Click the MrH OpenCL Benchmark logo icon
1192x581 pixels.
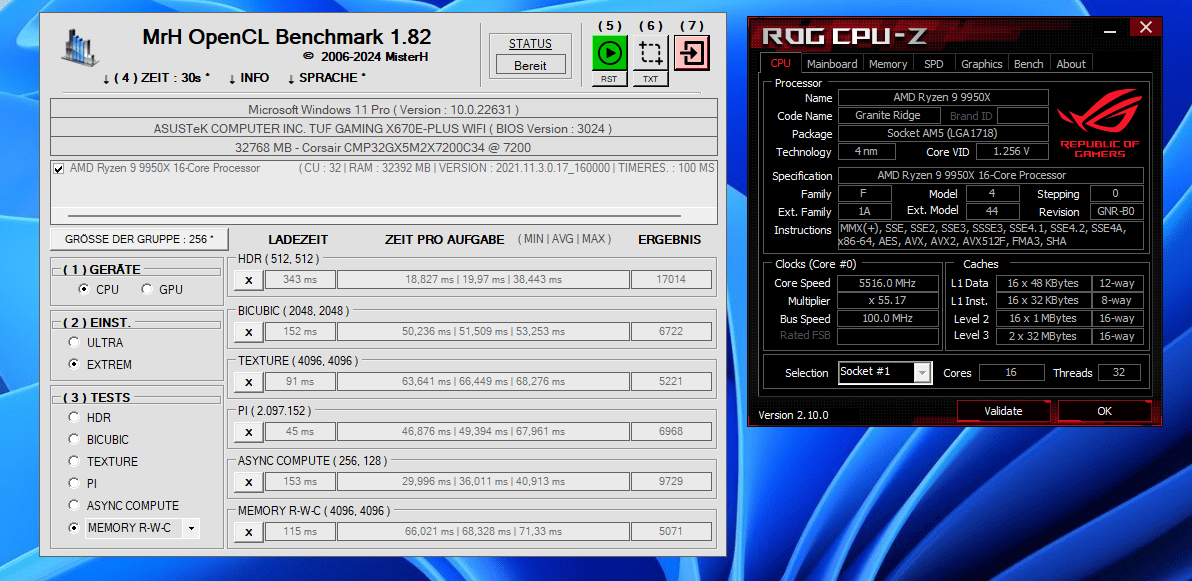point(80,48)
